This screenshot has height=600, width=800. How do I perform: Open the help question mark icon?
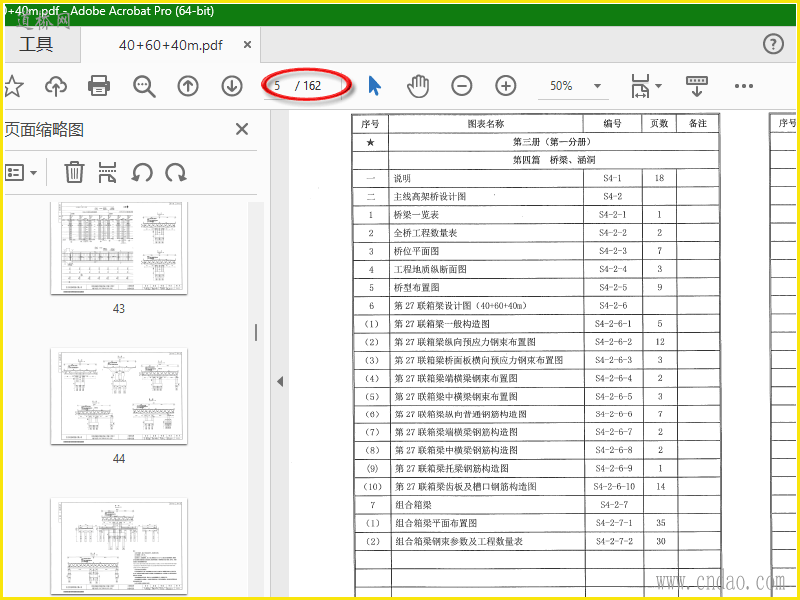point(773,44)
